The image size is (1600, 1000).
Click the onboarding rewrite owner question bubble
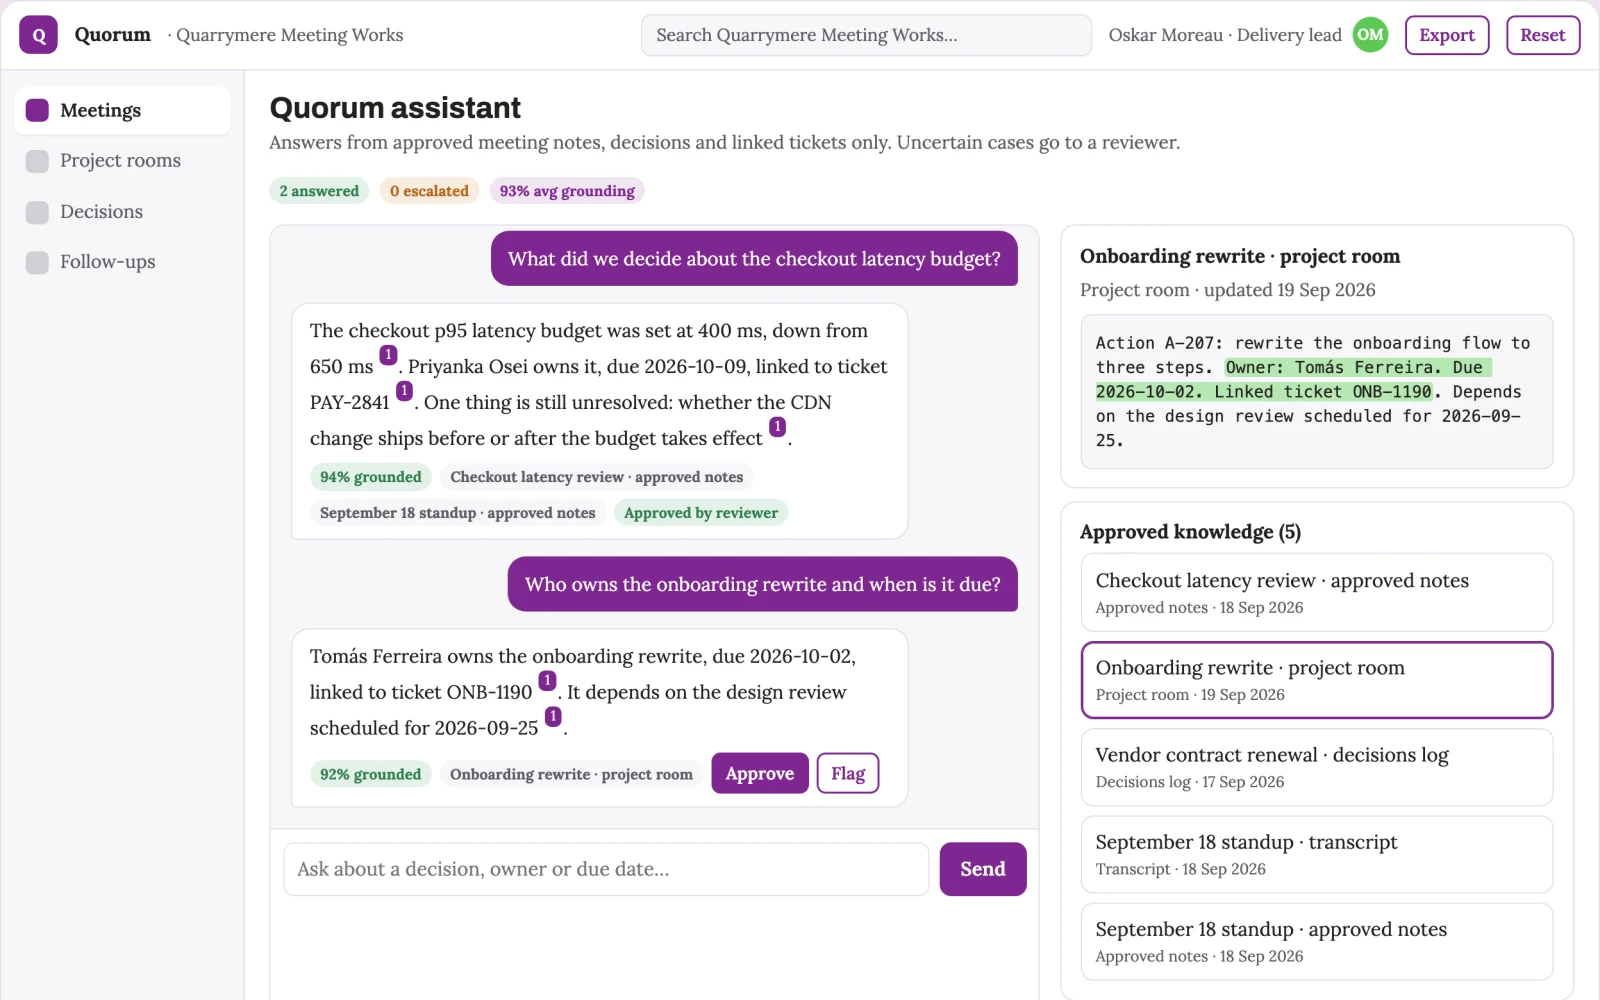762,584
